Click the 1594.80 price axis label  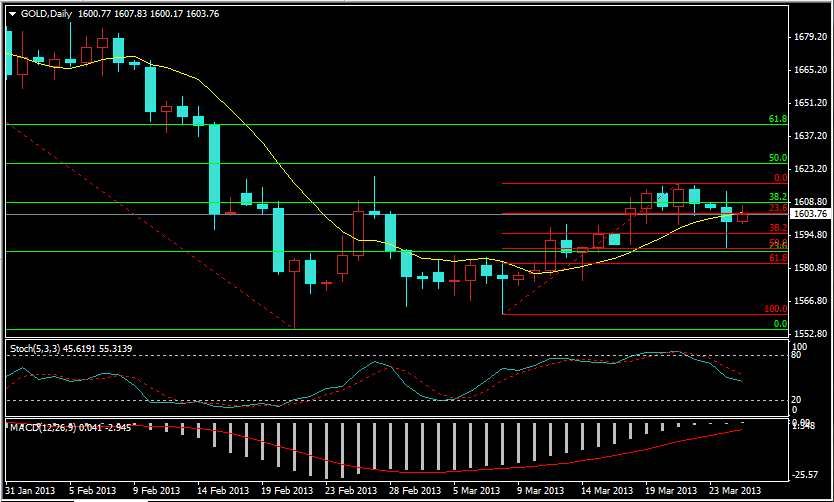(810, 235)
